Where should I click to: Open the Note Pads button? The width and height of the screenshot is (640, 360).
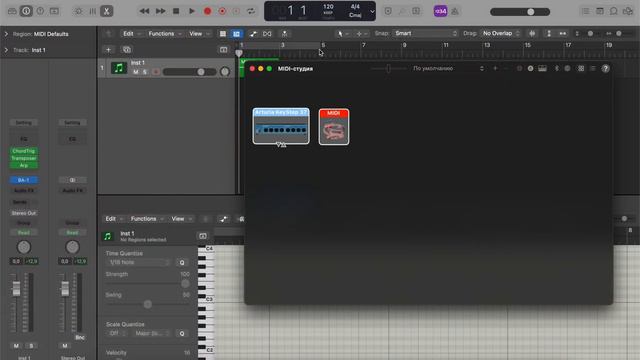pyautogui.click(x=600, y=11)
